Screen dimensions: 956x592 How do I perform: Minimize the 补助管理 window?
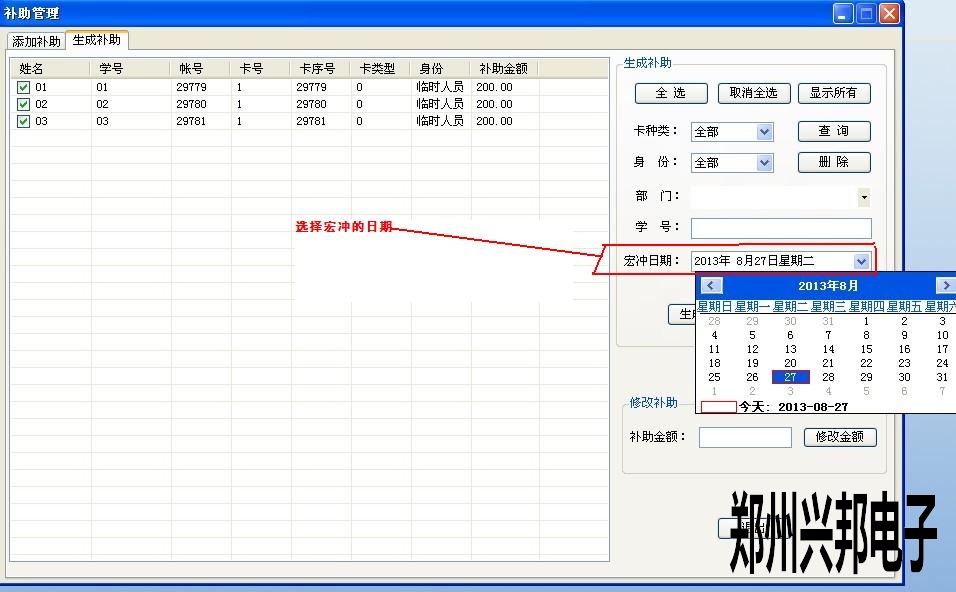[x=843, y=13]
